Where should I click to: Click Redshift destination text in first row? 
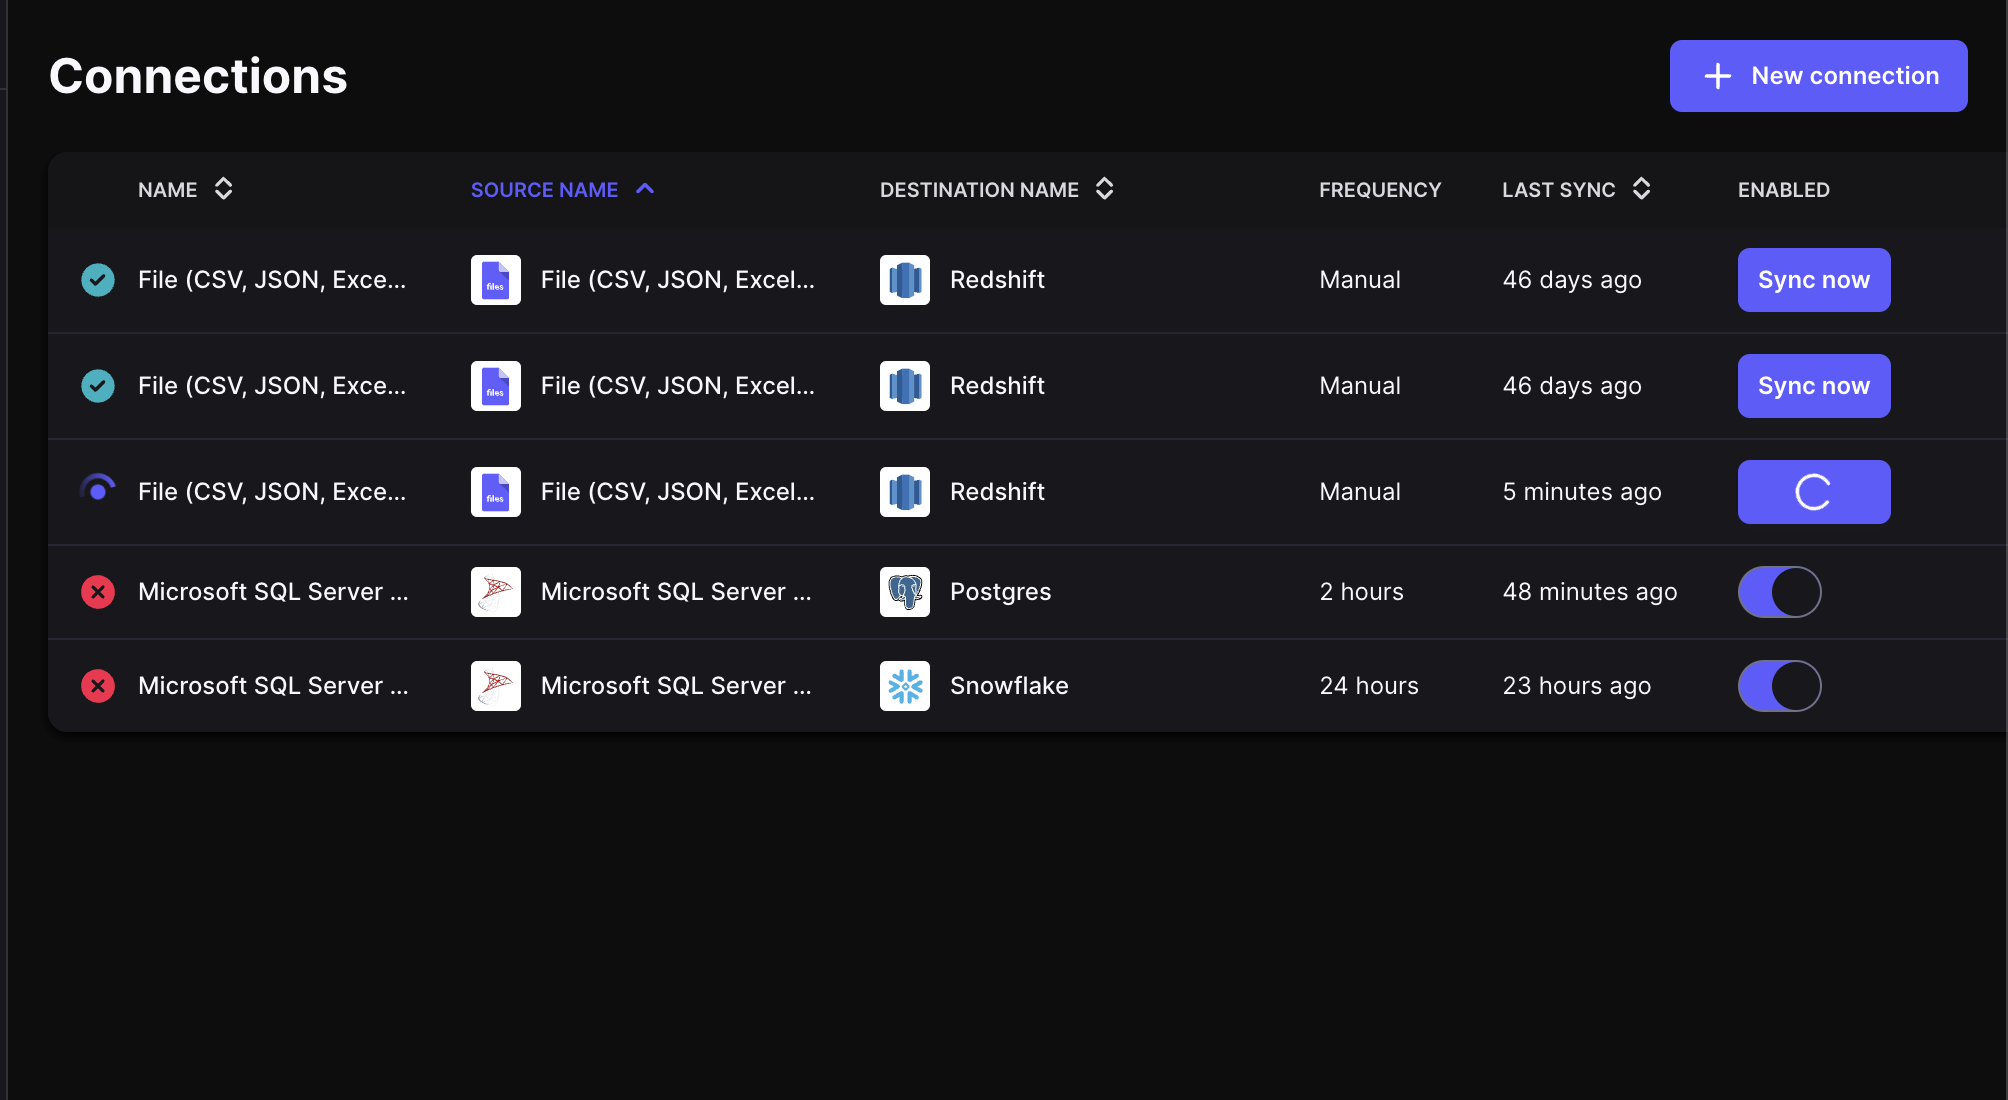pyautogui.click(x=997, y=280)
